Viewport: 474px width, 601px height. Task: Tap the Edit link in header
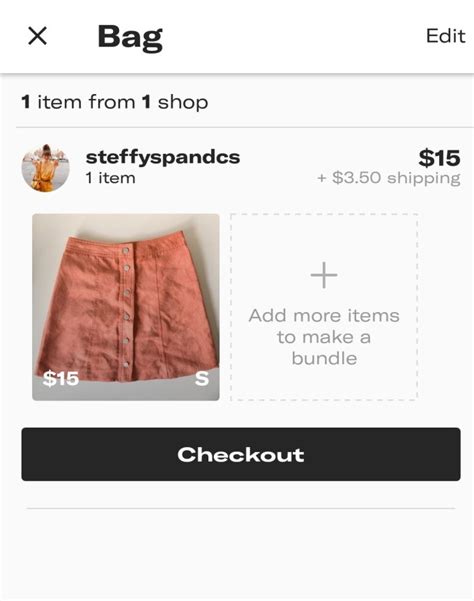[x=446, y=36]
